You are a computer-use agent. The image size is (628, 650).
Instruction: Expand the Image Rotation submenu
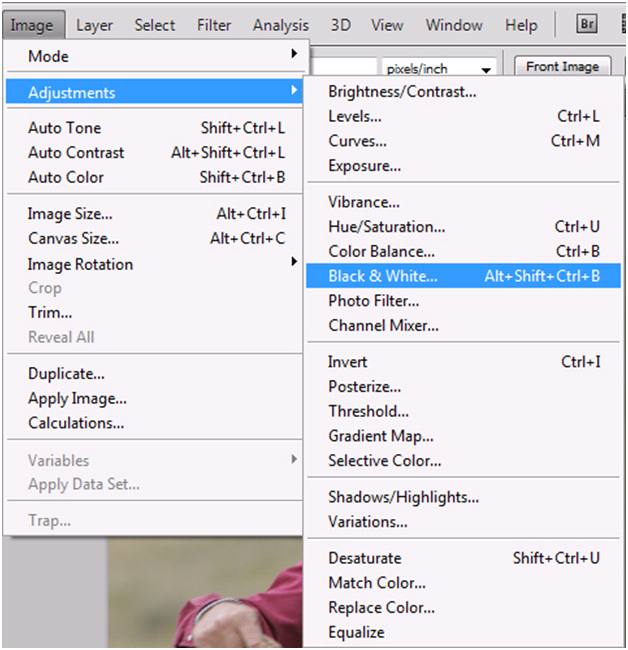pos(155,264)
